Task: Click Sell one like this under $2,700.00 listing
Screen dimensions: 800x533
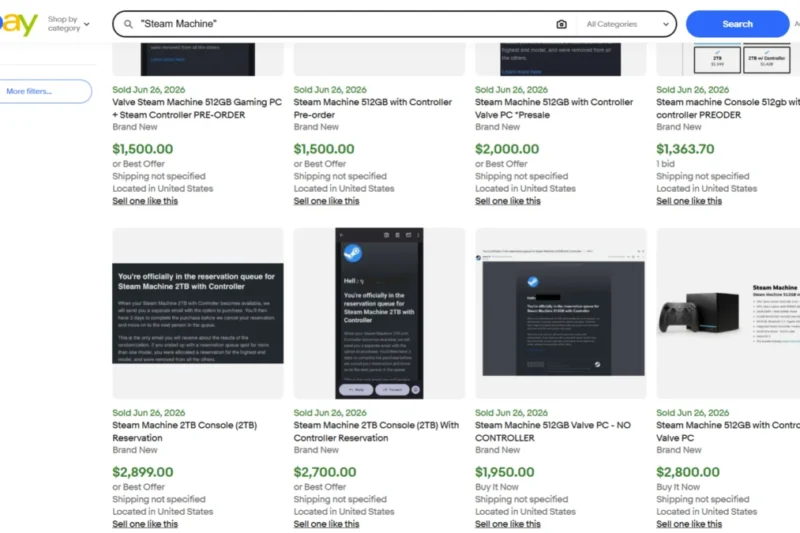Action: (x=326, y=524)
